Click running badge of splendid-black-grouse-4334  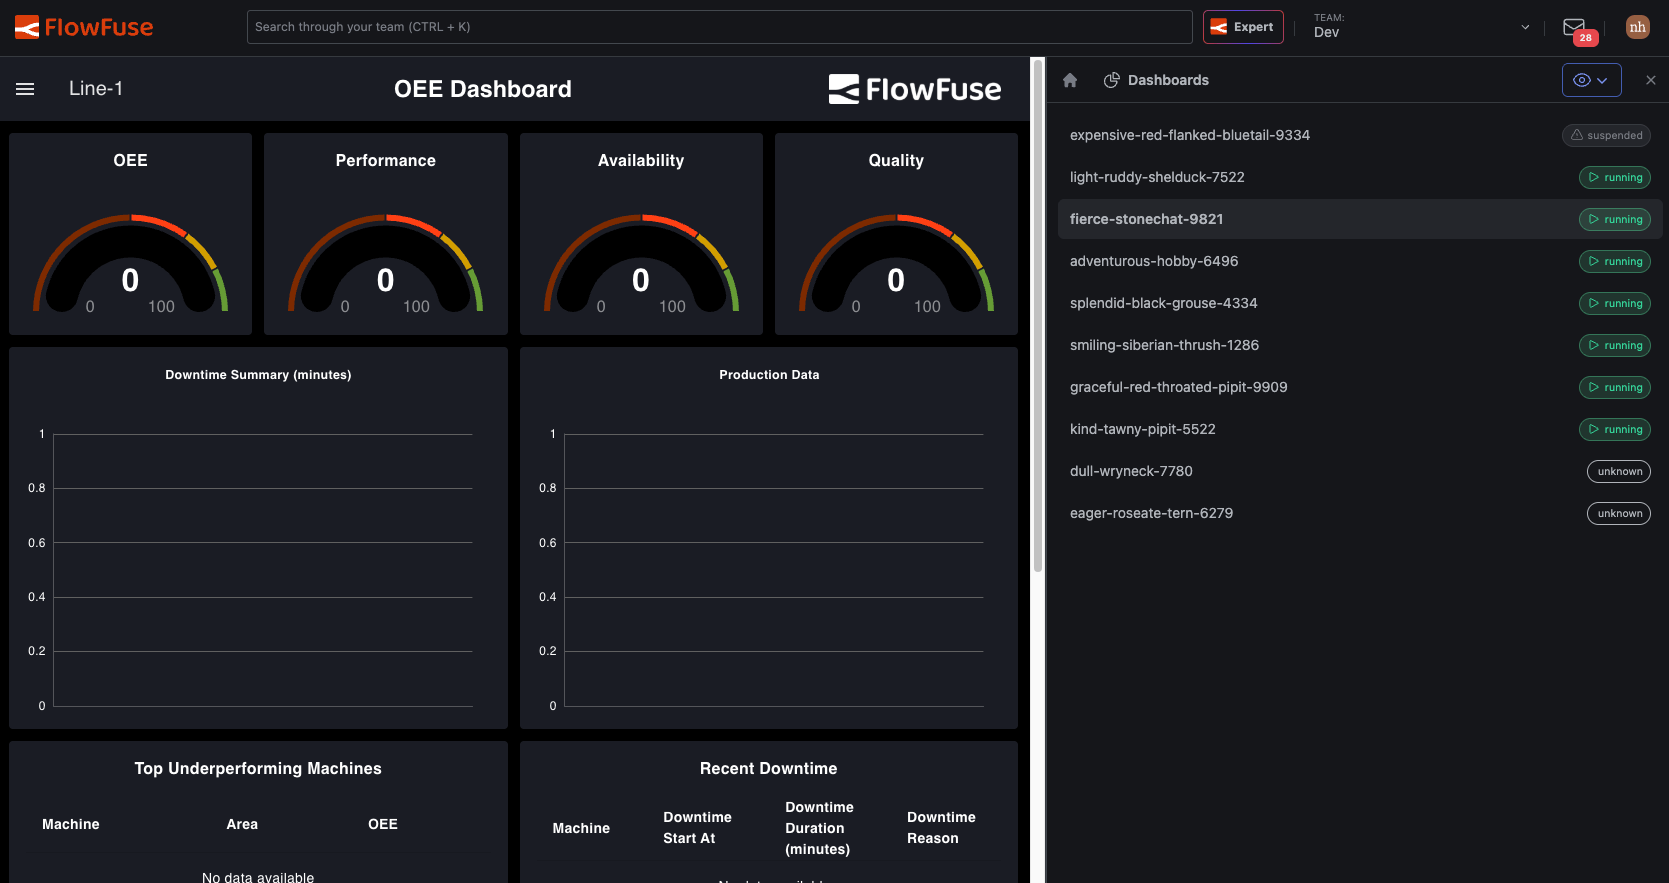[1615, 303]
